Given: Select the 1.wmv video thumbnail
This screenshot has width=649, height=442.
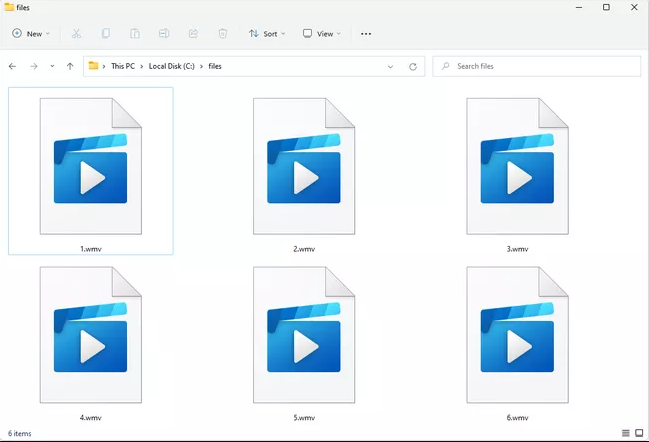Looking at the screenshot, I should (91, 166).
